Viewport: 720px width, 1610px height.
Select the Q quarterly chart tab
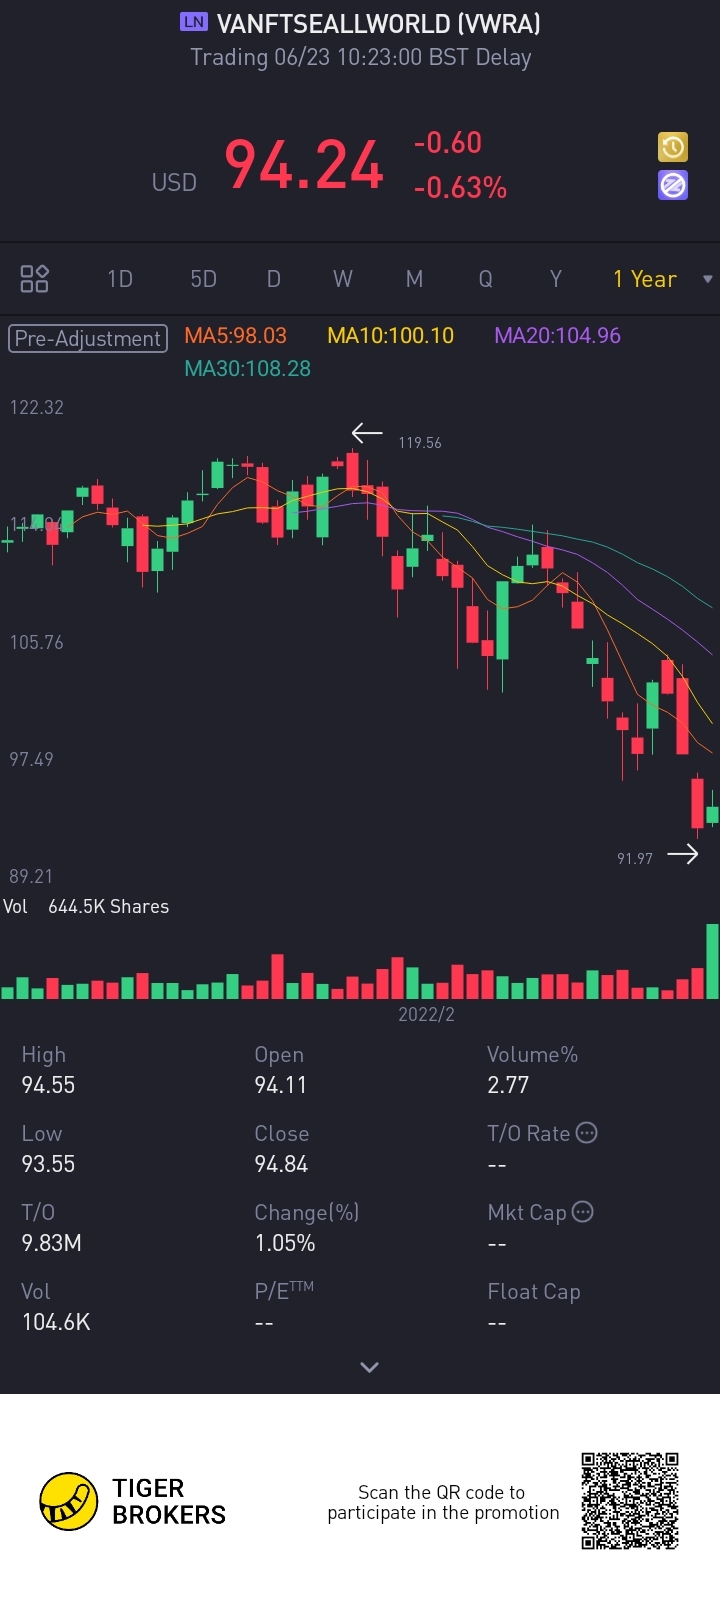485,279
